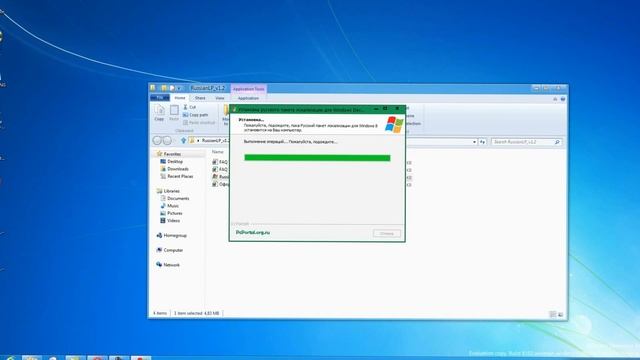Click the new folder icon in the quick access toolbar

(x=164, y=88)
